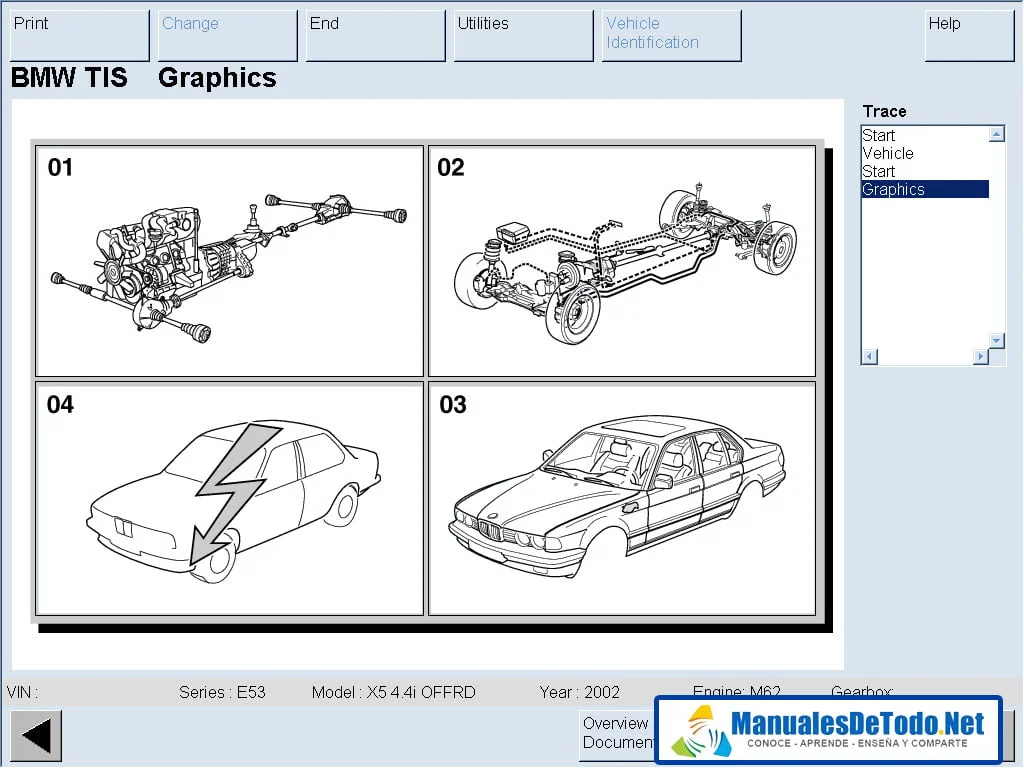The image size is (1024, 768).
Task: Click the Print button
Action: pyautogui.click(x=80, y=35)
